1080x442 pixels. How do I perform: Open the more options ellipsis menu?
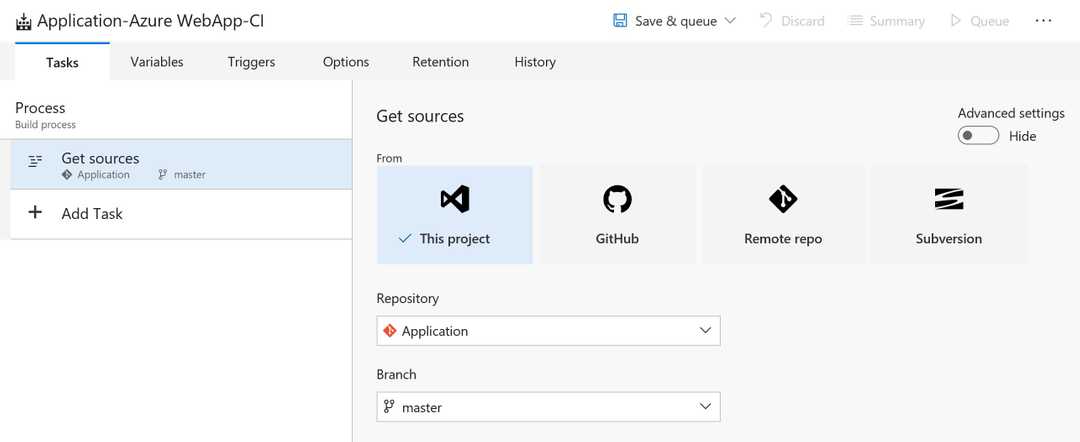[1043, 21]
